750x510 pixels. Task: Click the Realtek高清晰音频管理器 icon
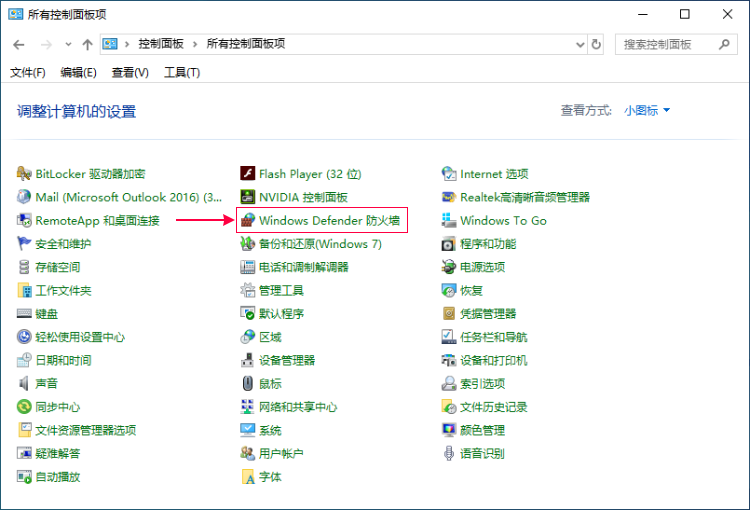click(x=449, y=197)
